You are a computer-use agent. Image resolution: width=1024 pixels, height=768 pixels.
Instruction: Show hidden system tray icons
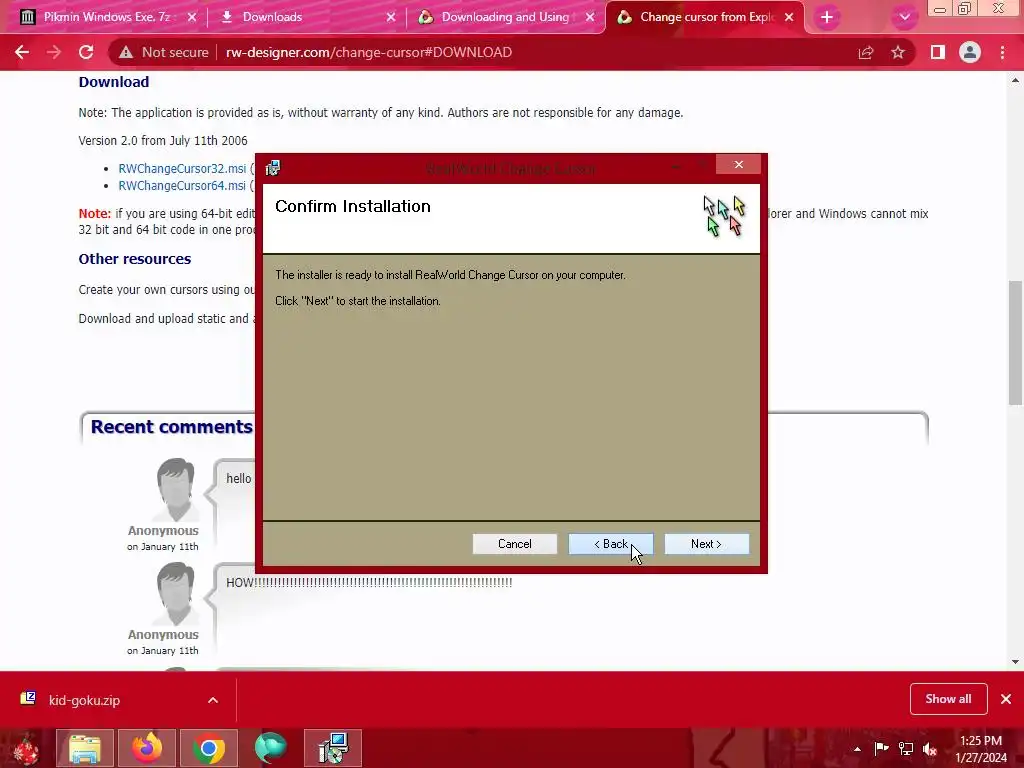(857, 749)
